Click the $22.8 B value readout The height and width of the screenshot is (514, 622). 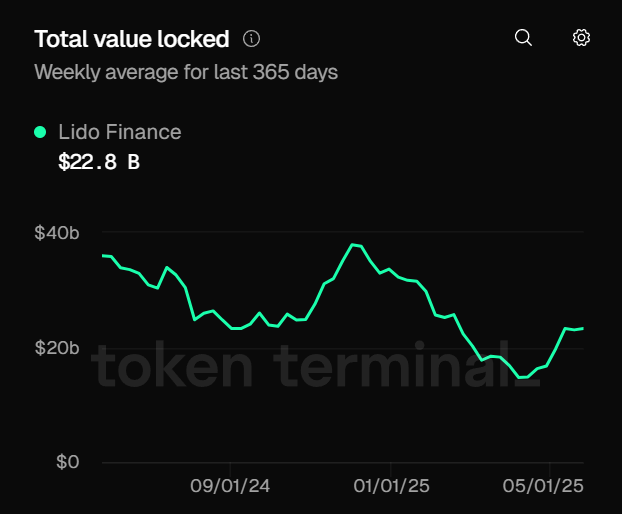pos(99,161)
